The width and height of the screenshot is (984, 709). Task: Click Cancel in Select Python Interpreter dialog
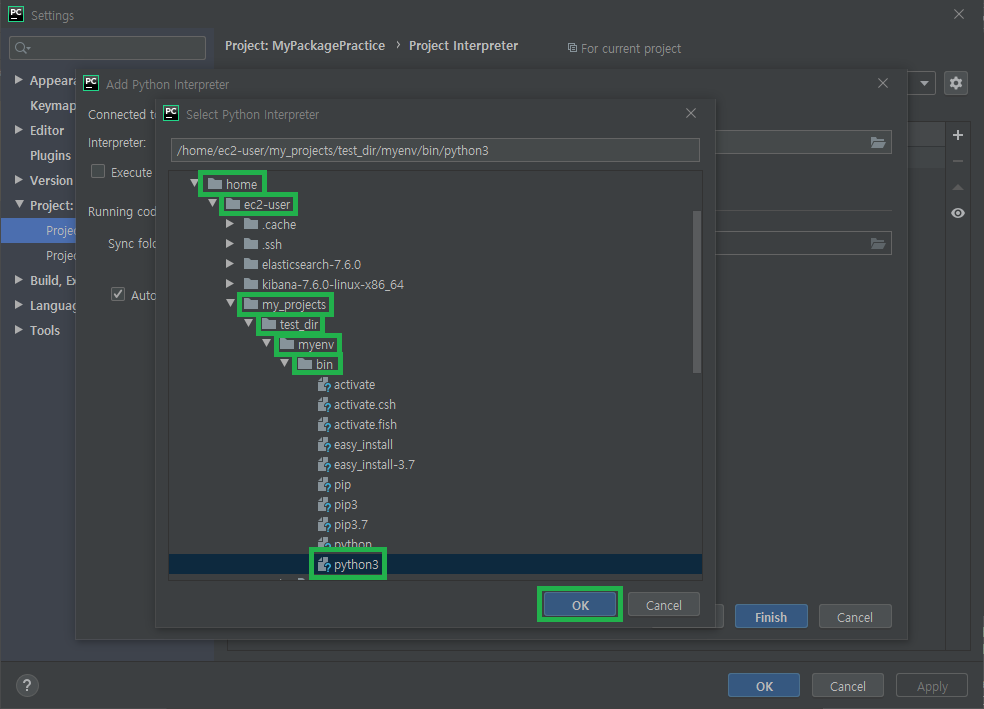pos(664,605)
